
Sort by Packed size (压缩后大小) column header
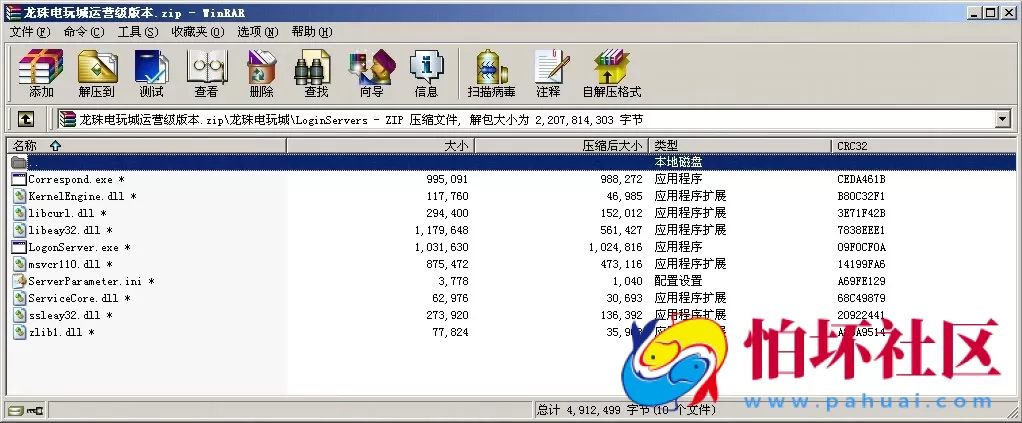[561, 146]
